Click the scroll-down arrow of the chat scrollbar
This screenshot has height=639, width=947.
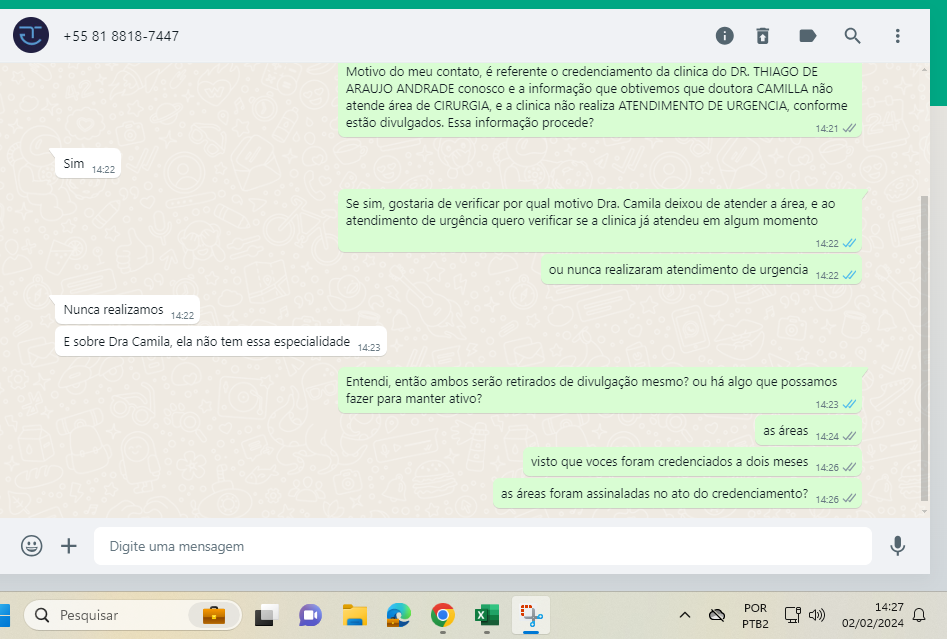924,510
